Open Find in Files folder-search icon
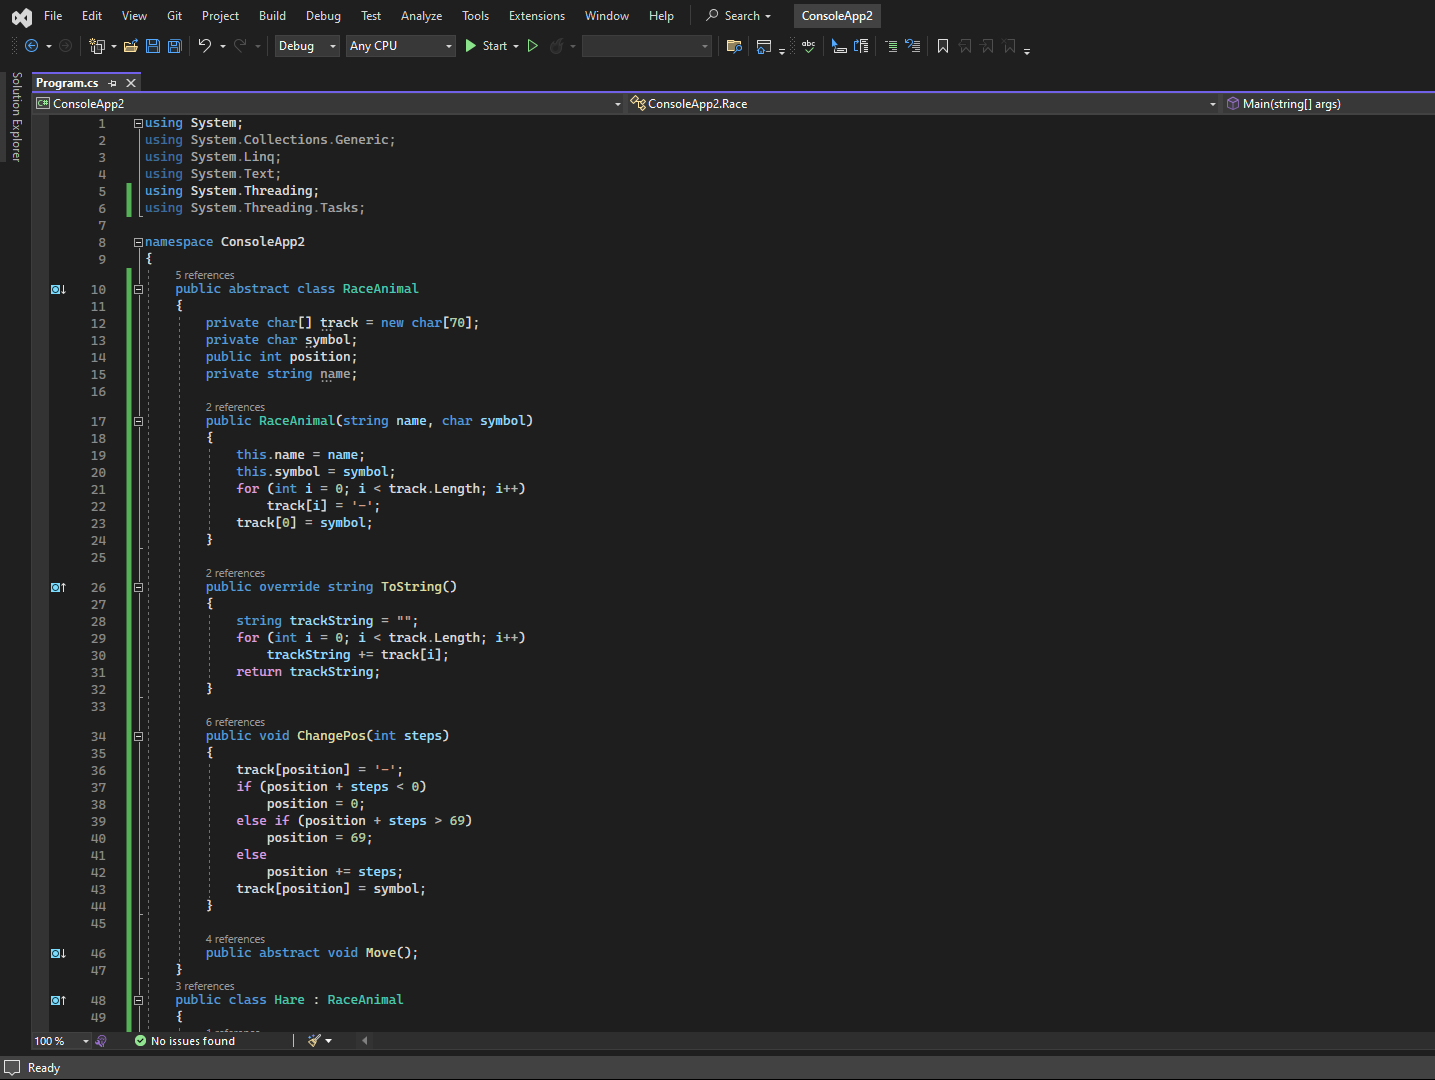The width and height of the screenshot is (1435, 1080). [734, 46]
